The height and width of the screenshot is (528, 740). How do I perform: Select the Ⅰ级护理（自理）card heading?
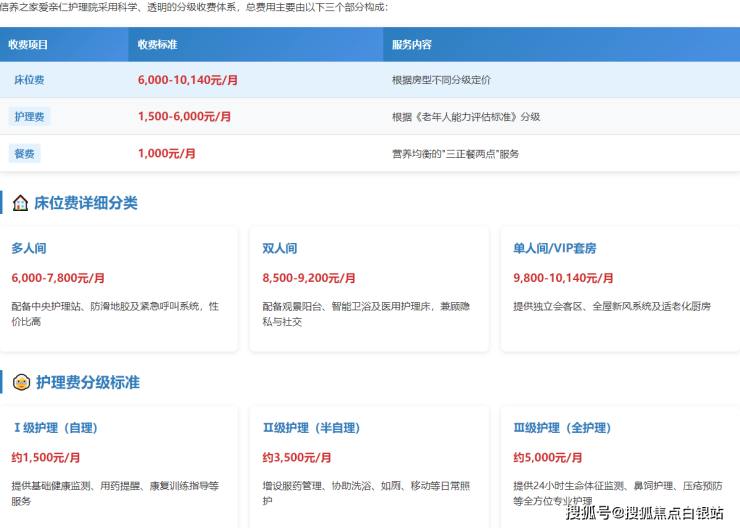[55, 428]
